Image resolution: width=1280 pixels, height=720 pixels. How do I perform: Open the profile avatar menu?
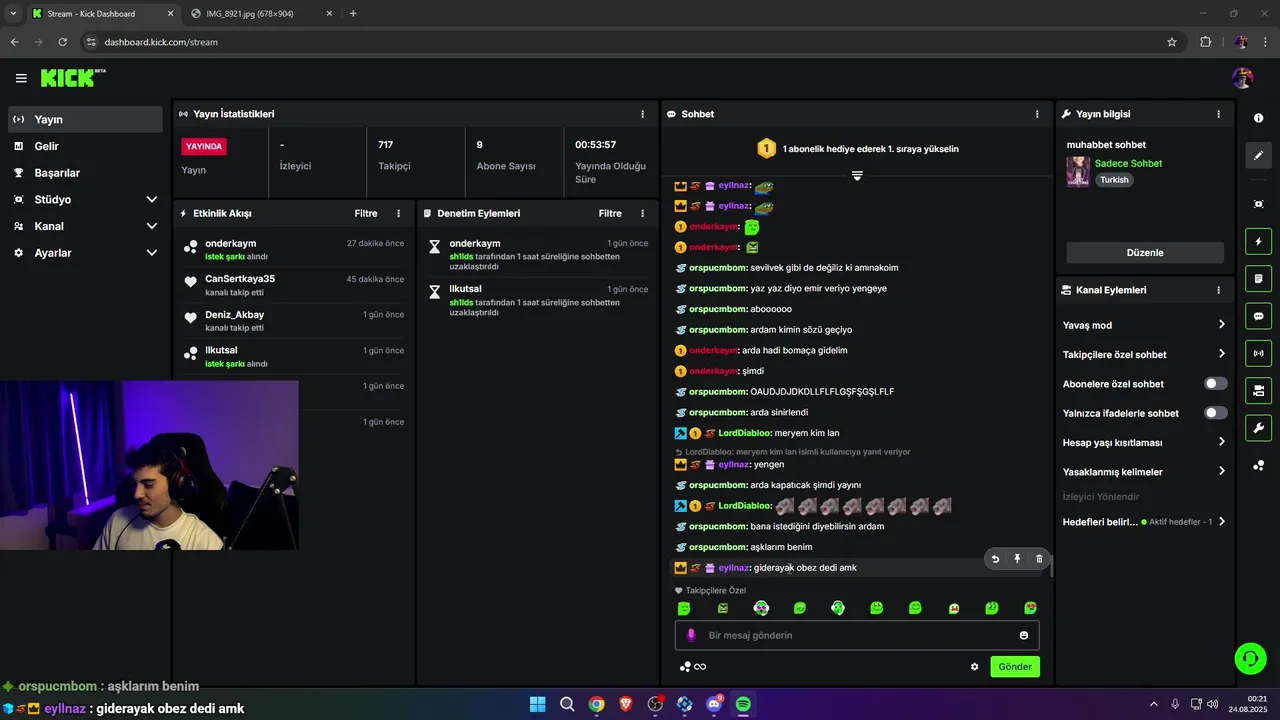click(x=1242, y=78)
